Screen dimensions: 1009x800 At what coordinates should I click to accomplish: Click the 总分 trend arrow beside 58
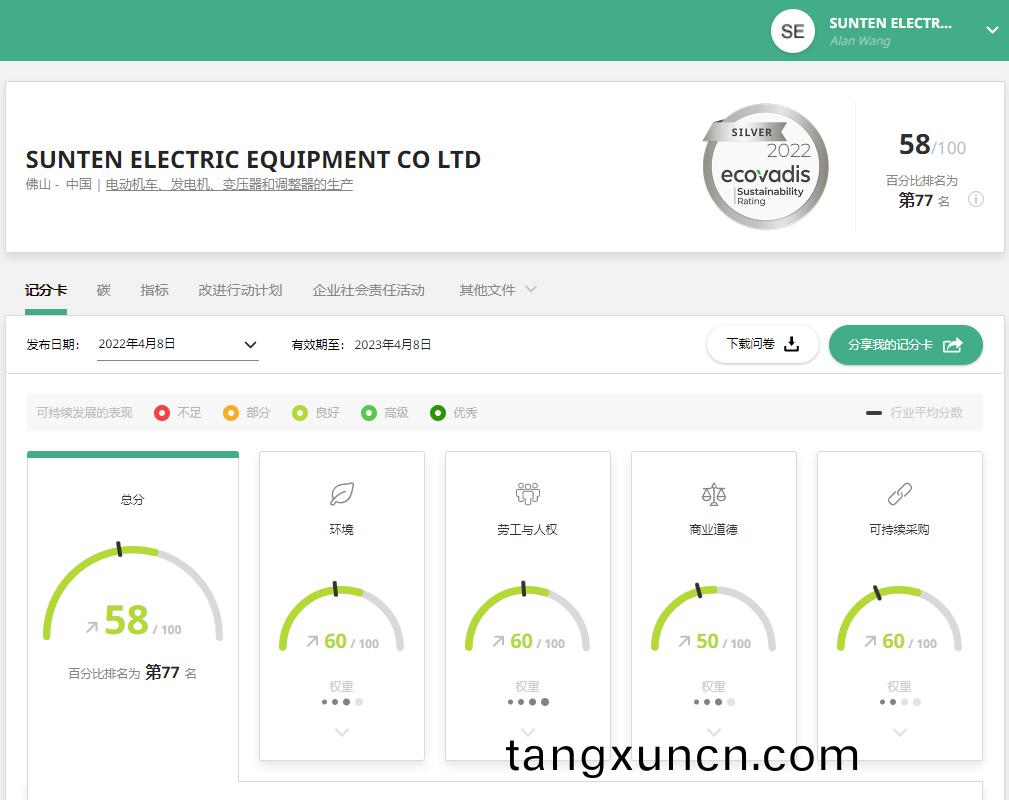pos(92,626)
